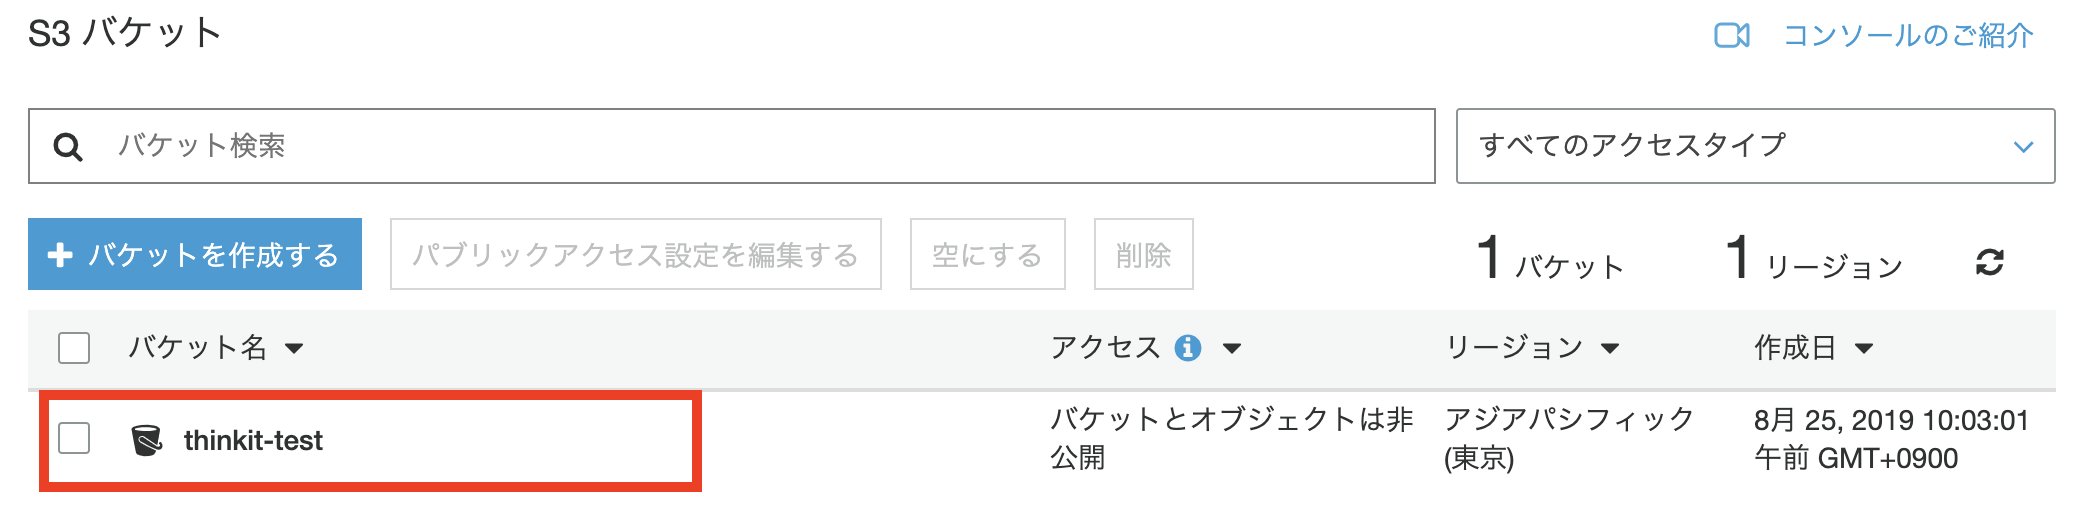Click the refresh bucket list icon
Screen dimensions: 2086x516
tap(1989, 262)
